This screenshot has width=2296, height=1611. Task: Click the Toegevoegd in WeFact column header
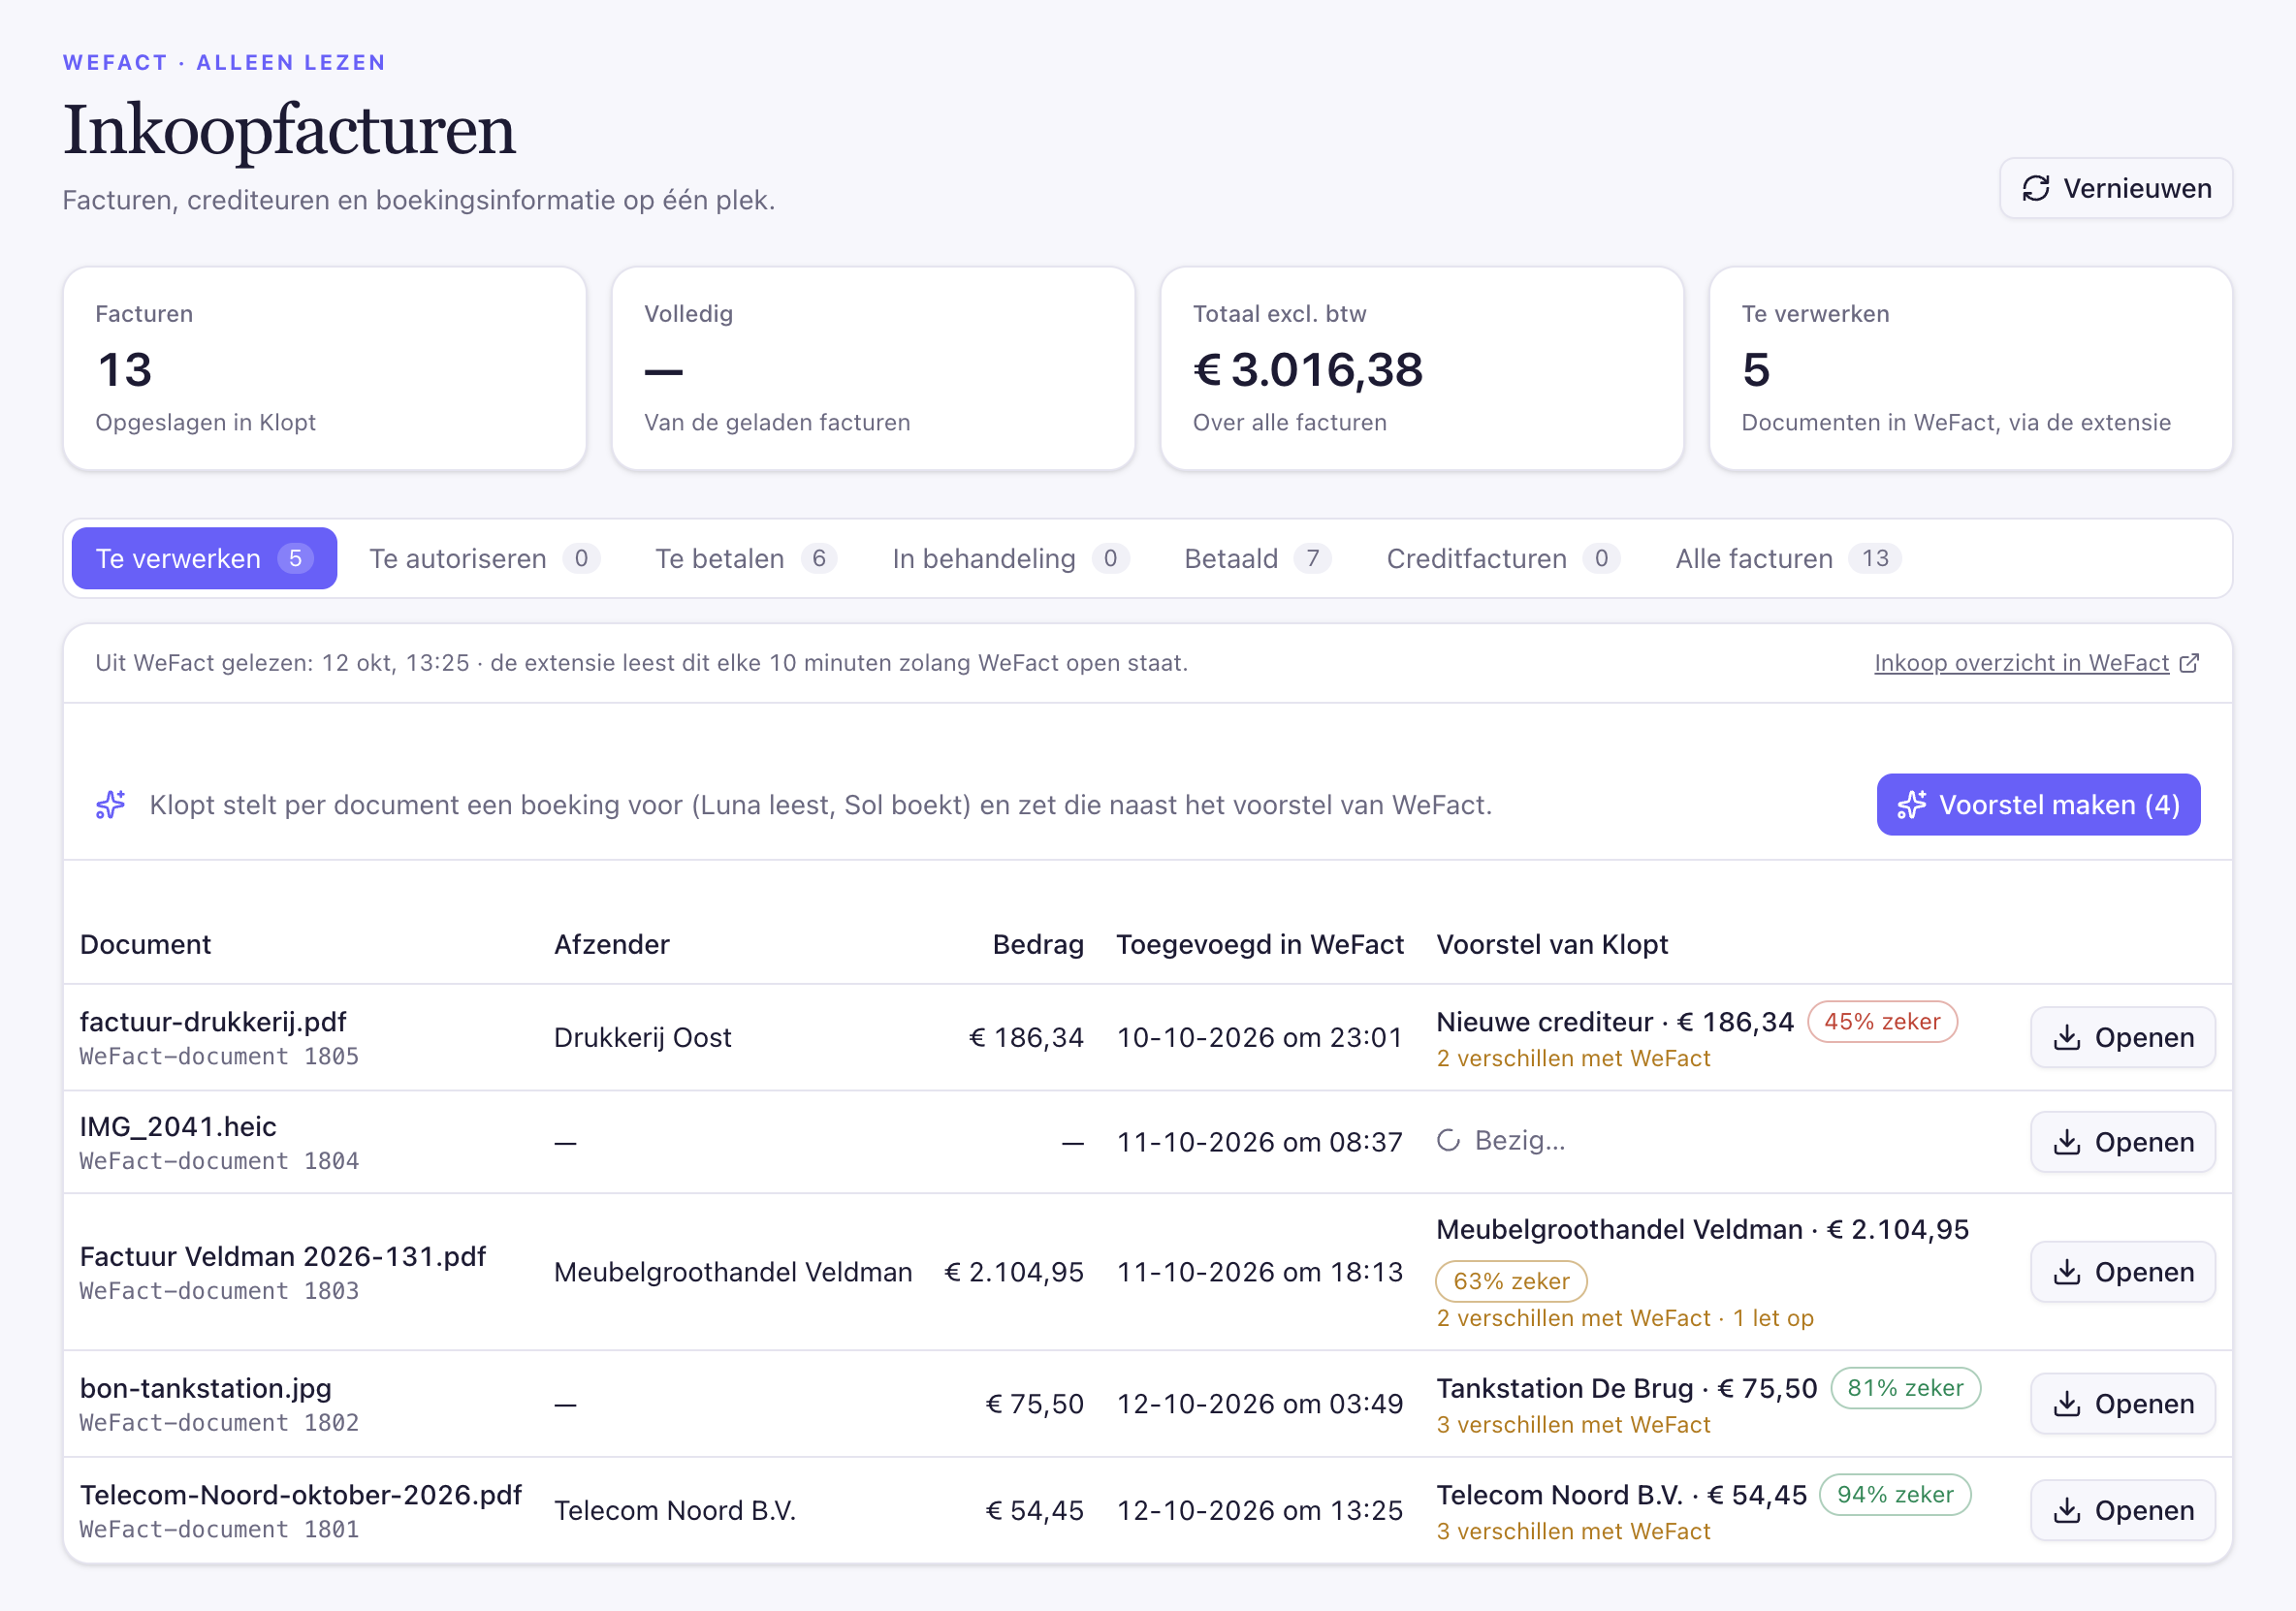coord(1260,944)
